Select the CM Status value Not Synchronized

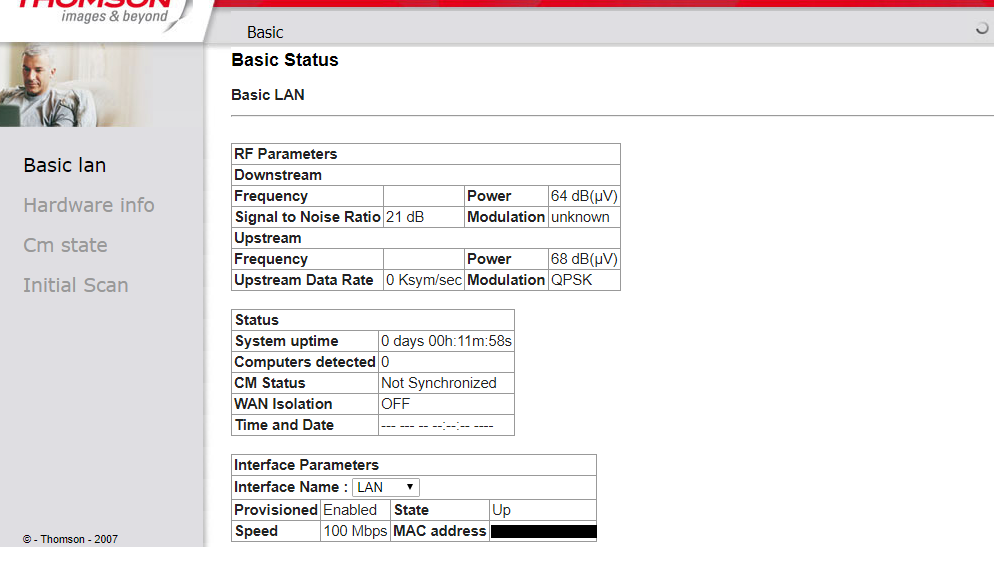pos(439,383)
